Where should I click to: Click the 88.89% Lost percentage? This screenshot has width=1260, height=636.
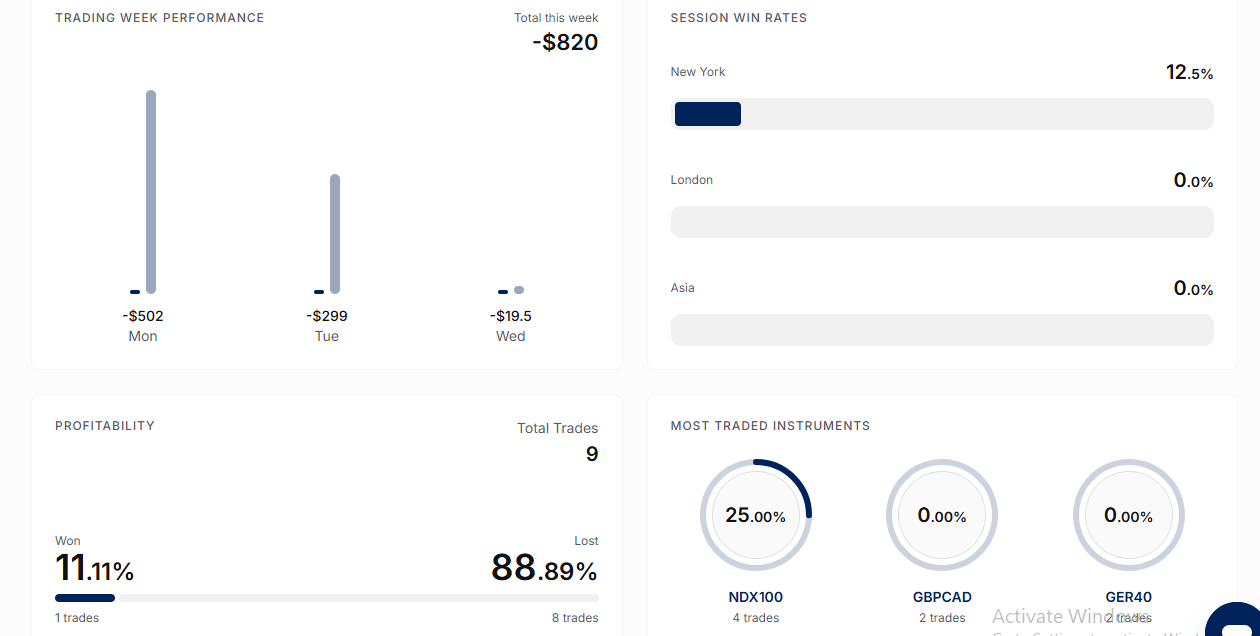[544, 569]
